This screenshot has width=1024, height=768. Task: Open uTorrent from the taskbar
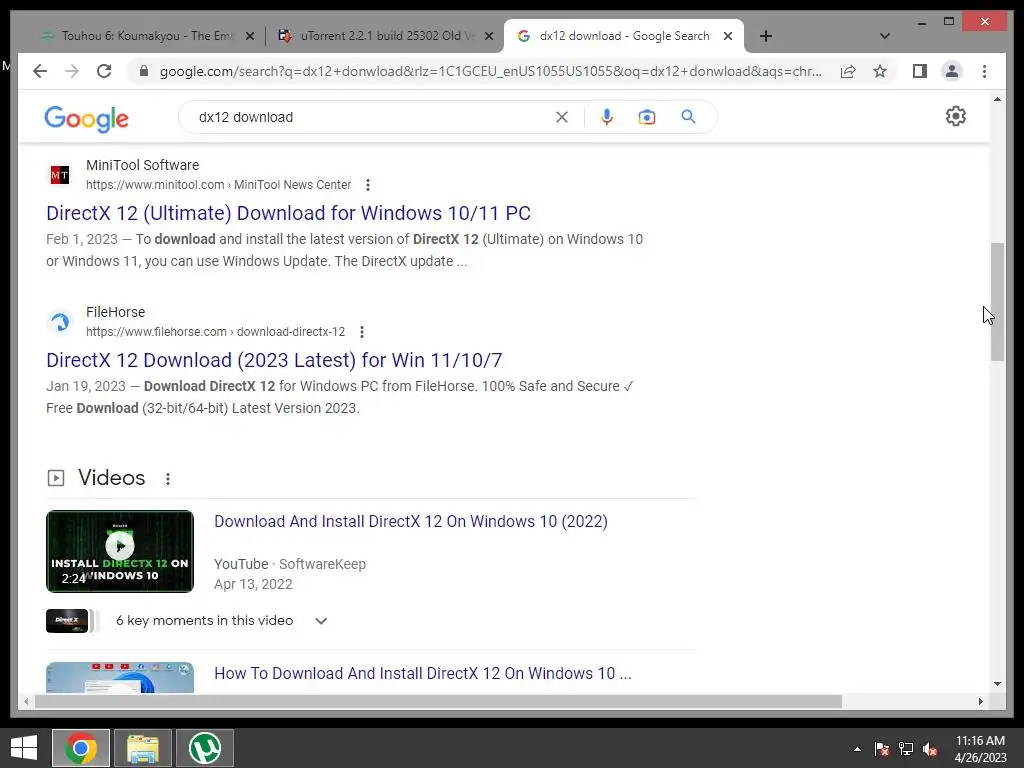click(205, 748)
